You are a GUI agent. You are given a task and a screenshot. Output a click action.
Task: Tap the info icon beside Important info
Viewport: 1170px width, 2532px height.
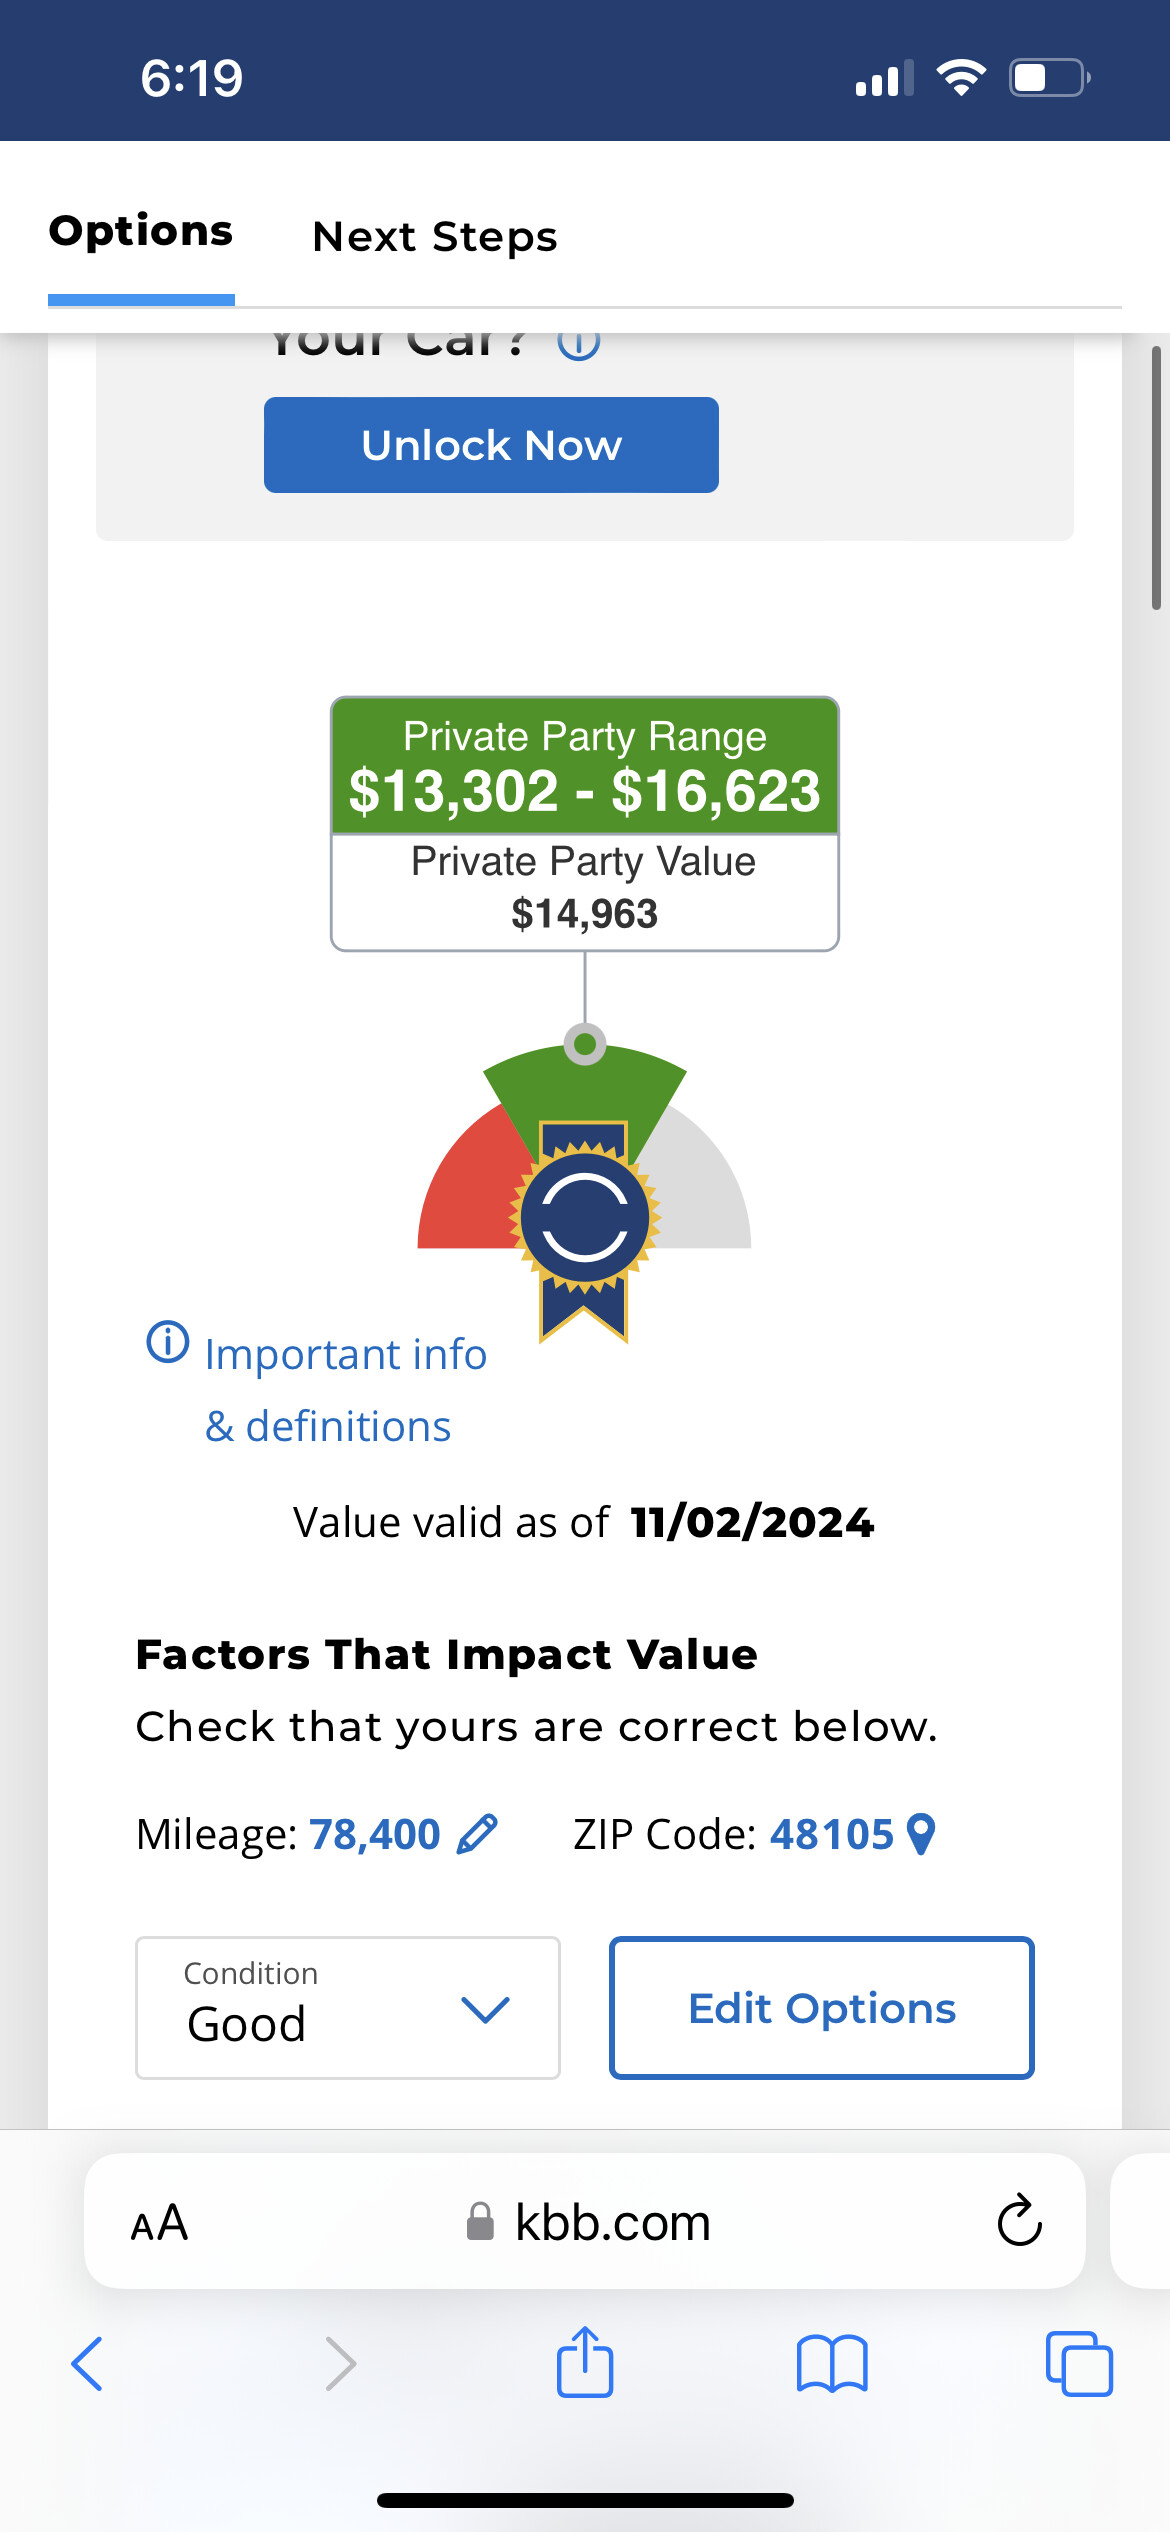pyautogui.click(x=168, y=1342)
